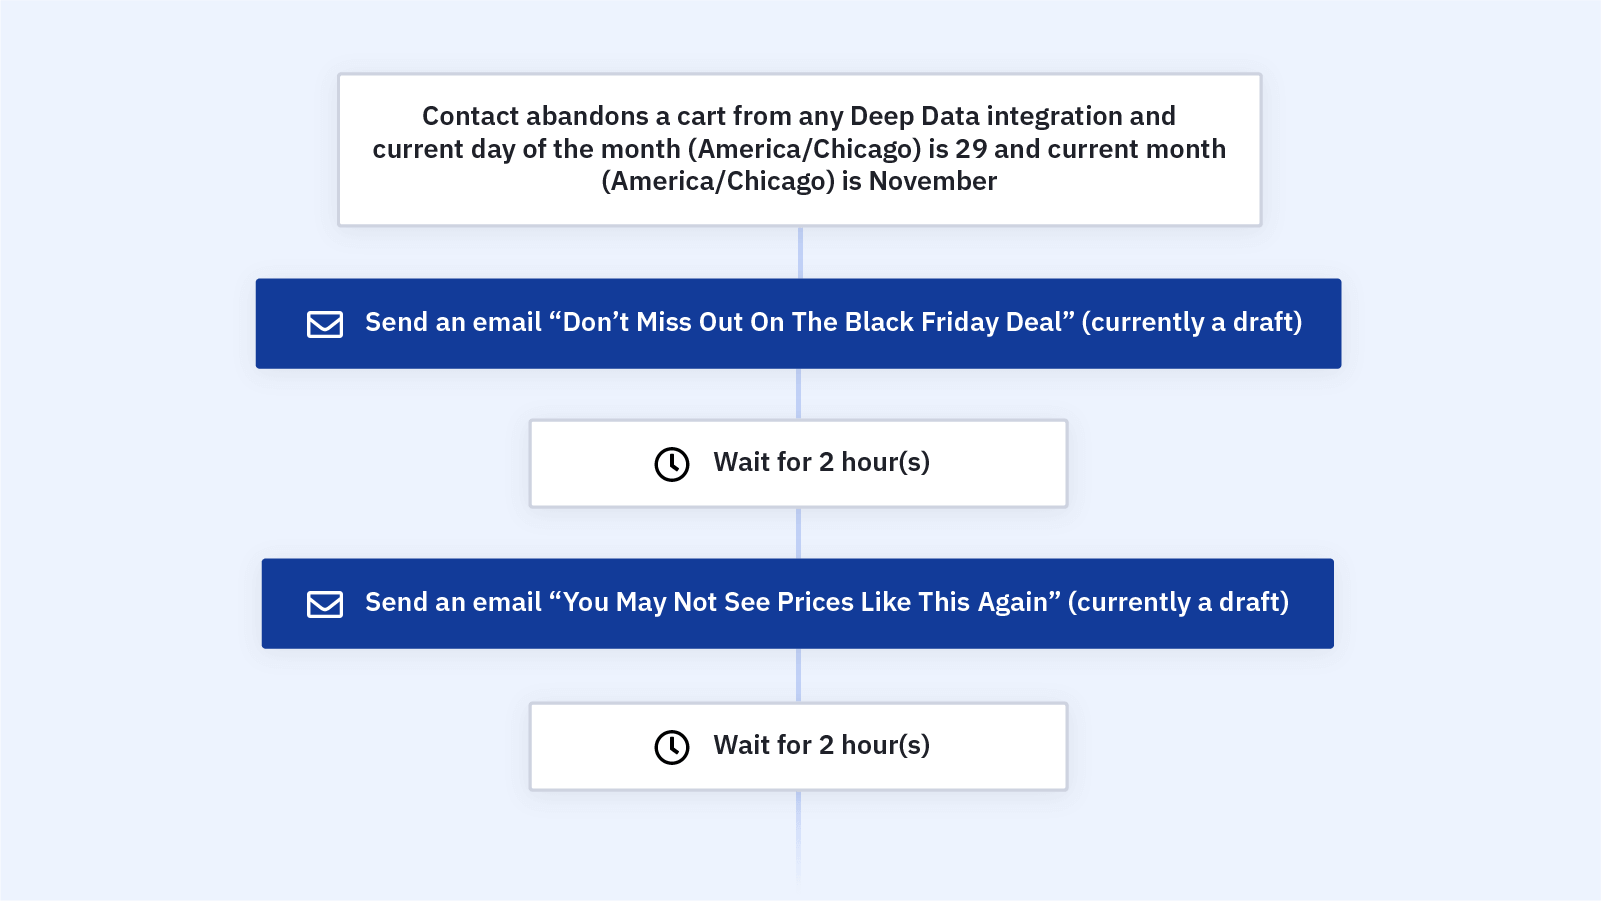
Task: Click connector between first wait and Prices email
Action: coord(798,533)
